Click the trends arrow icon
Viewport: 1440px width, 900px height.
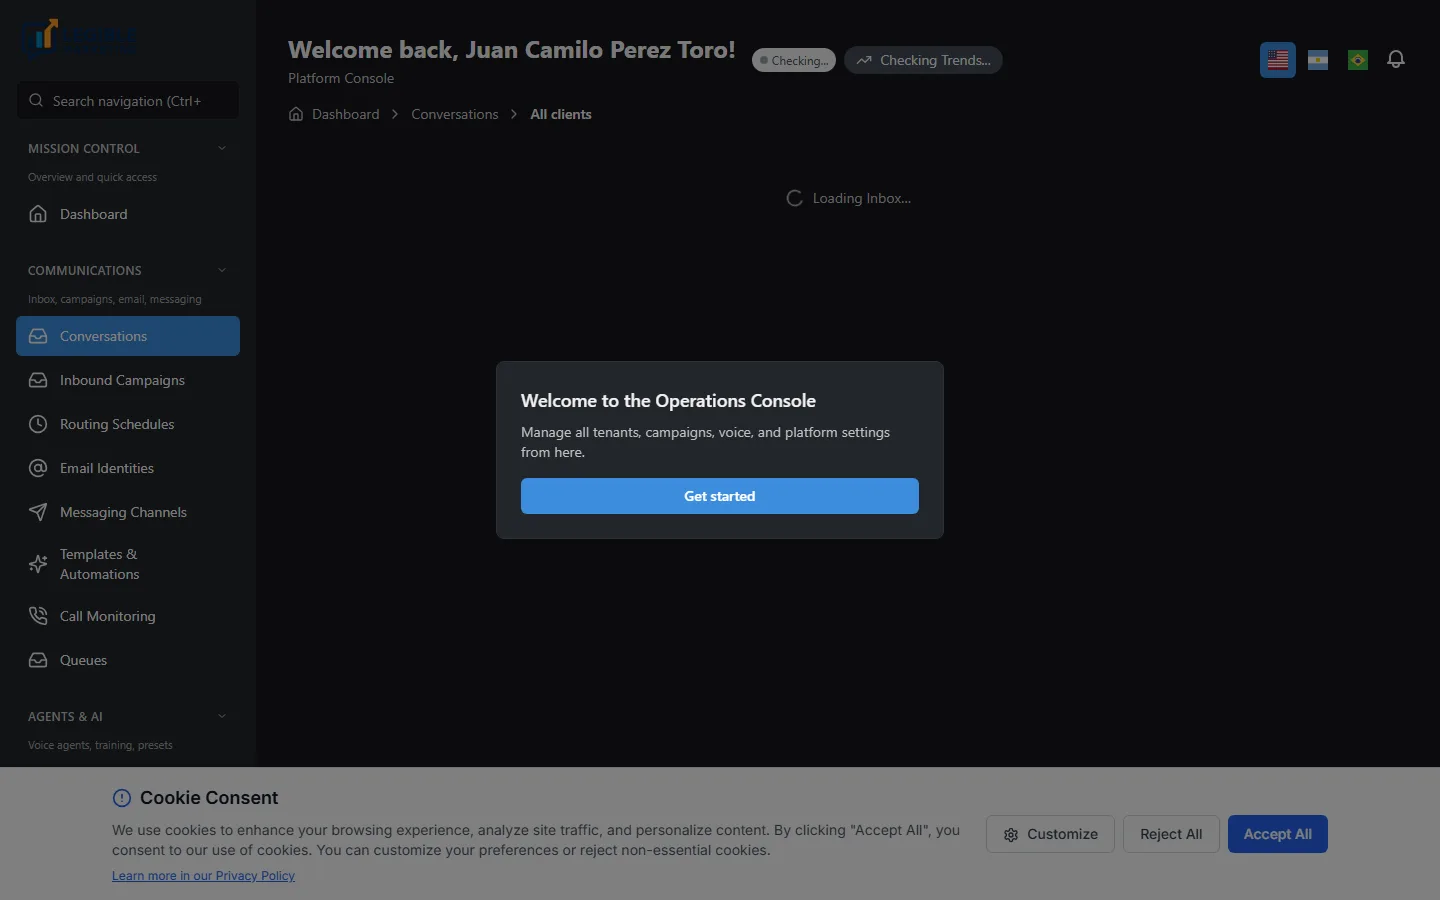pos(864,60)
